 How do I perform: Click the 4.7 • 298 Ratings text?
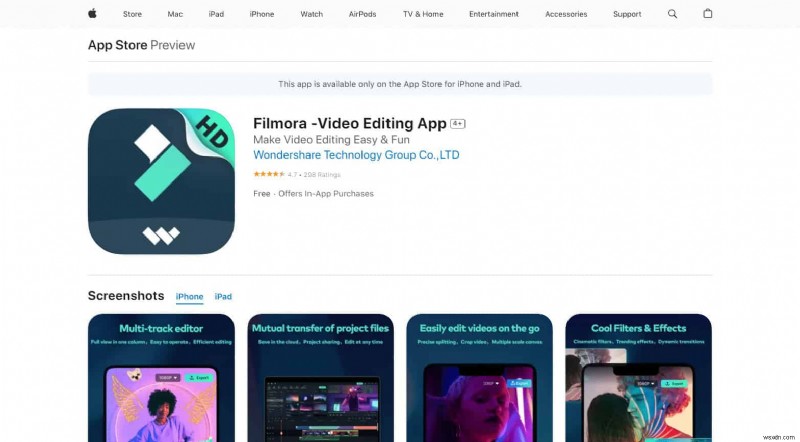click(314, 175)
